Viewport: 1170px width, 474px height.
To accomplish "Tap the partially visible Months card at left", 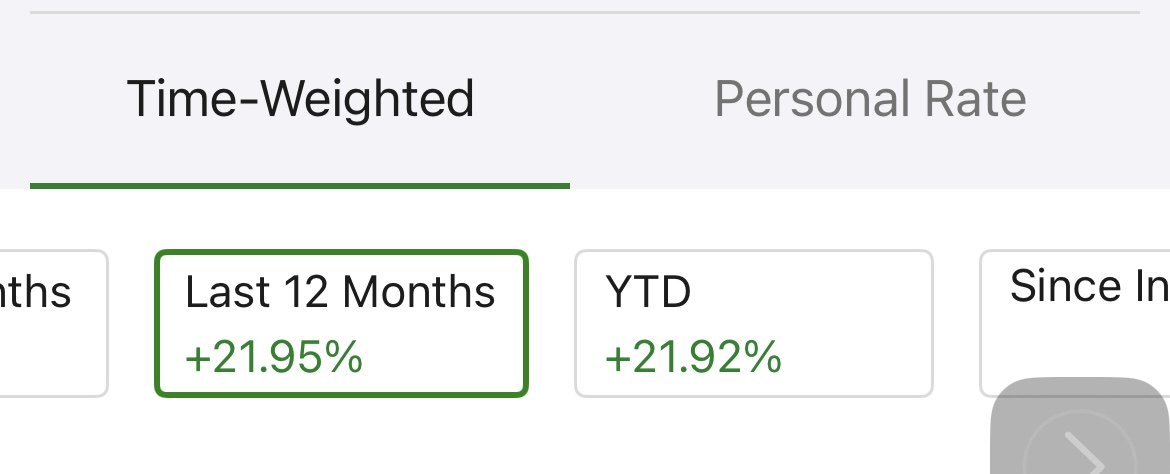I will coord(52,323).
